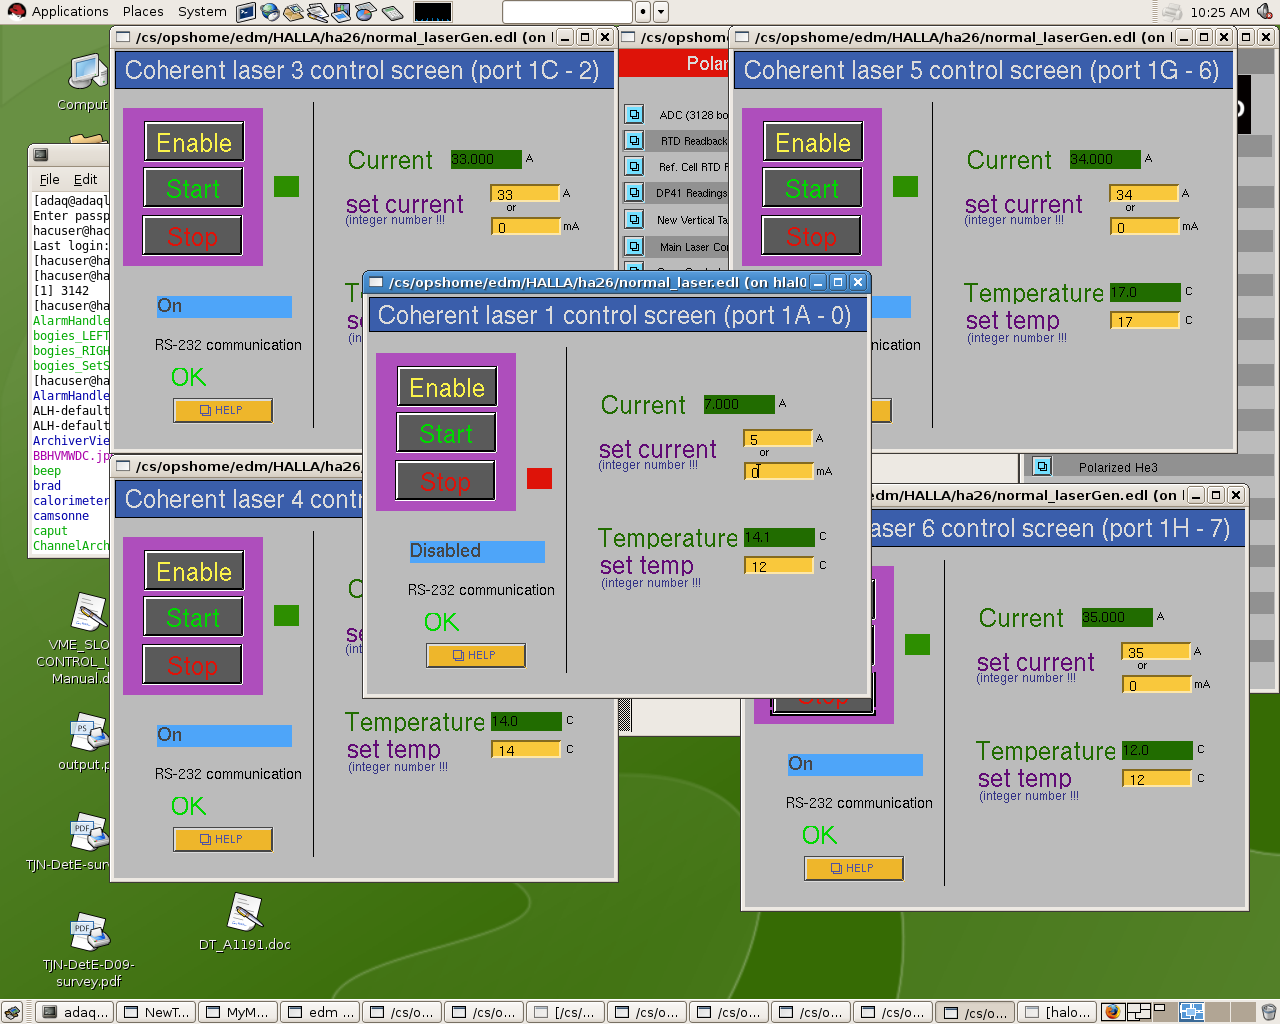
Task: Open the ADC (3128 related-display icon
Action: click(634, 114)
